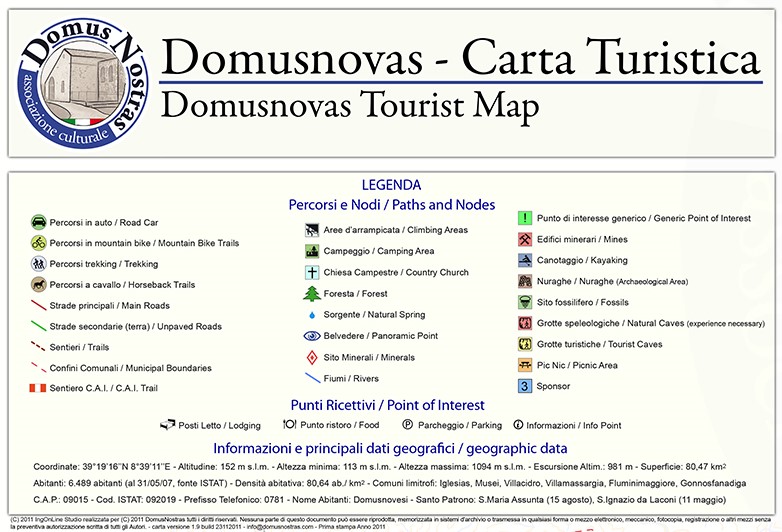Click the Nuraghe archaeological area icon
The width and height of the screenshot is (782, 532).
point(525,281)
